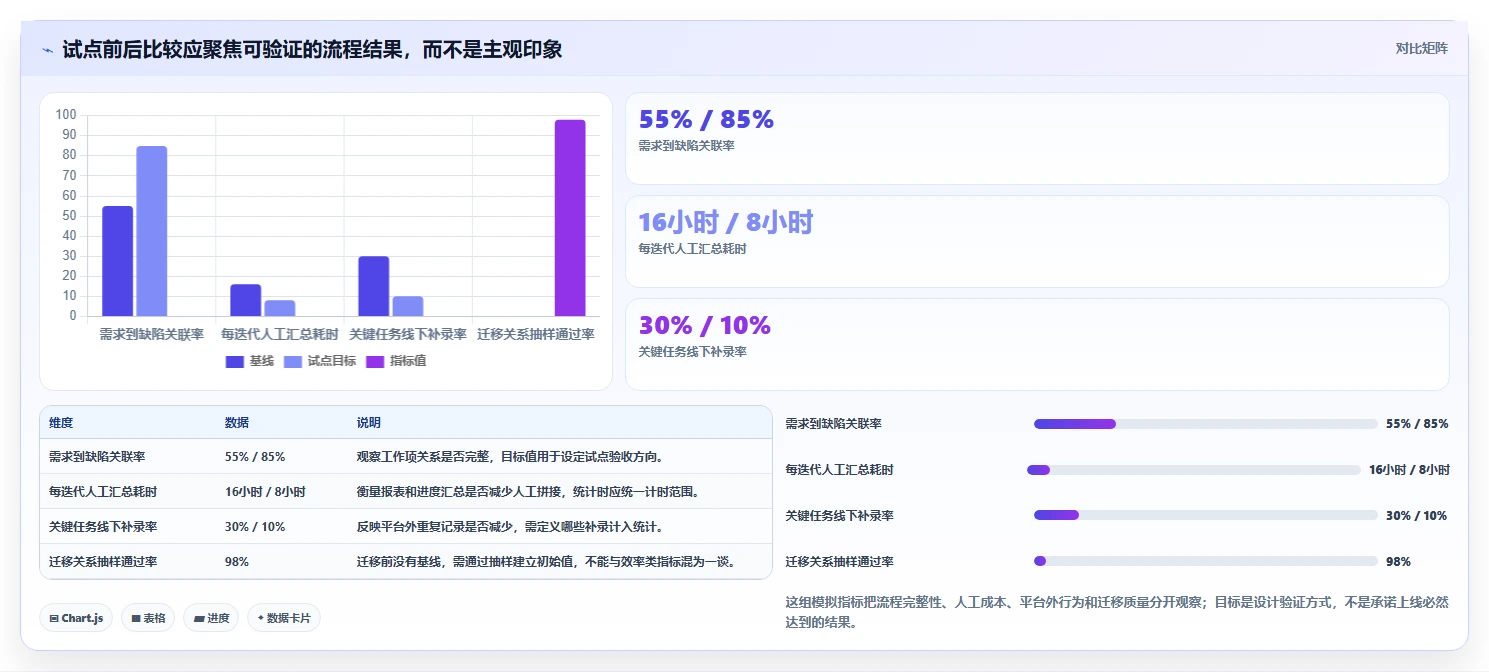Click the 试点目标 bar for 需求到缺陷关联率
Screen dimensions: 1489x672
(152, 231)
